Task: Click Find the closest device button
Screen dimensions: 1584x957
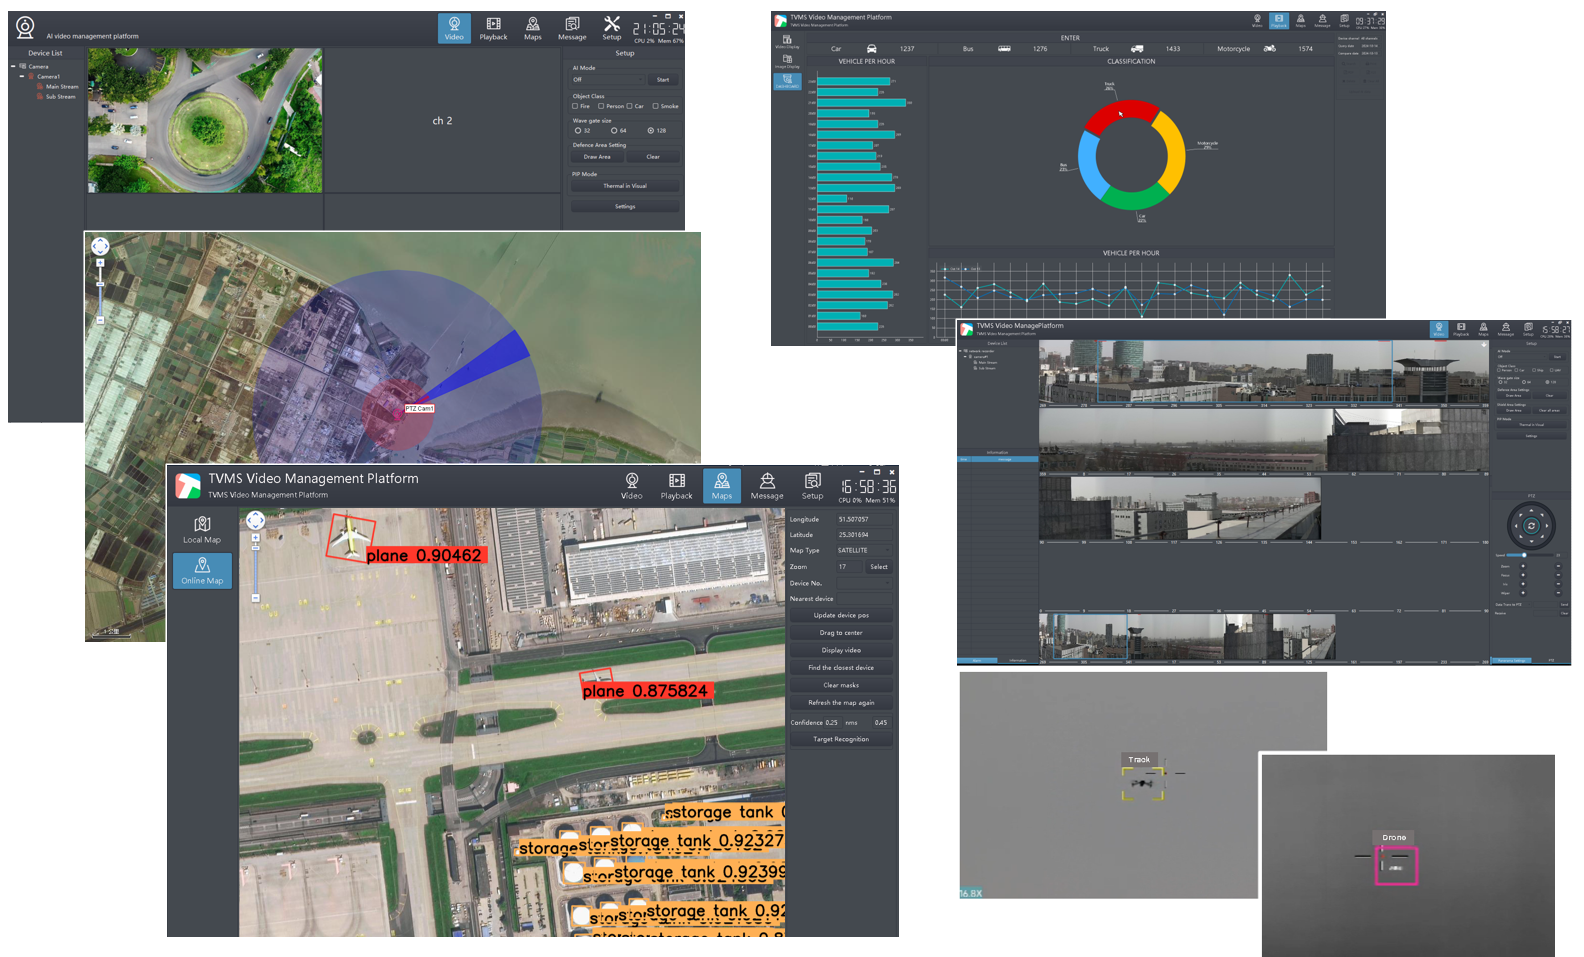Action: pyautogui.click(x=841, y=668)
